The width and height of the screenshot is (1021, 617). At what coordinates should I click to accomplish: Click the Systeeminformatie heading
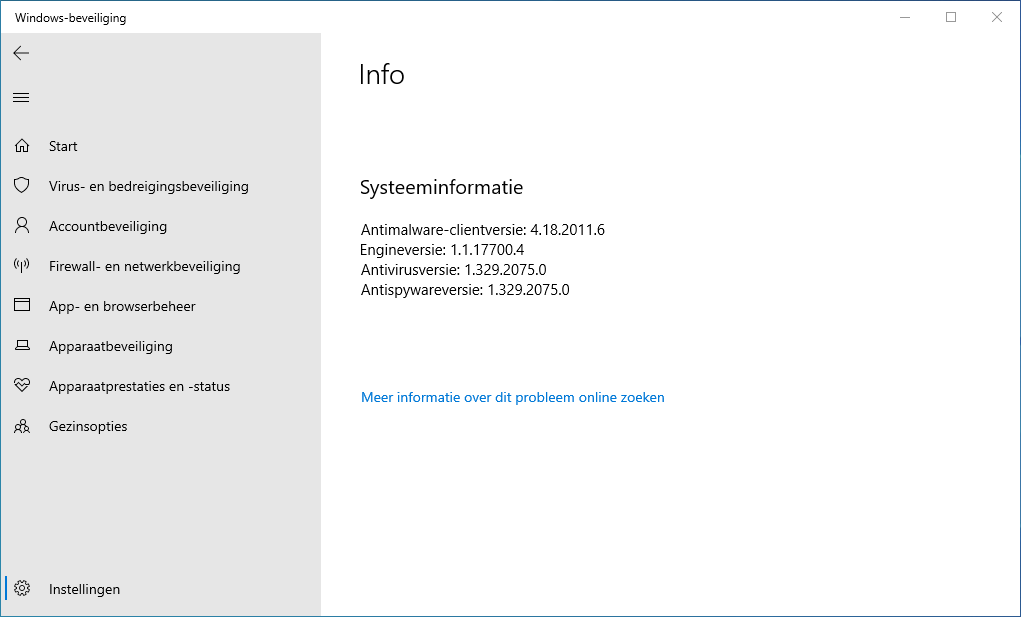441,188
